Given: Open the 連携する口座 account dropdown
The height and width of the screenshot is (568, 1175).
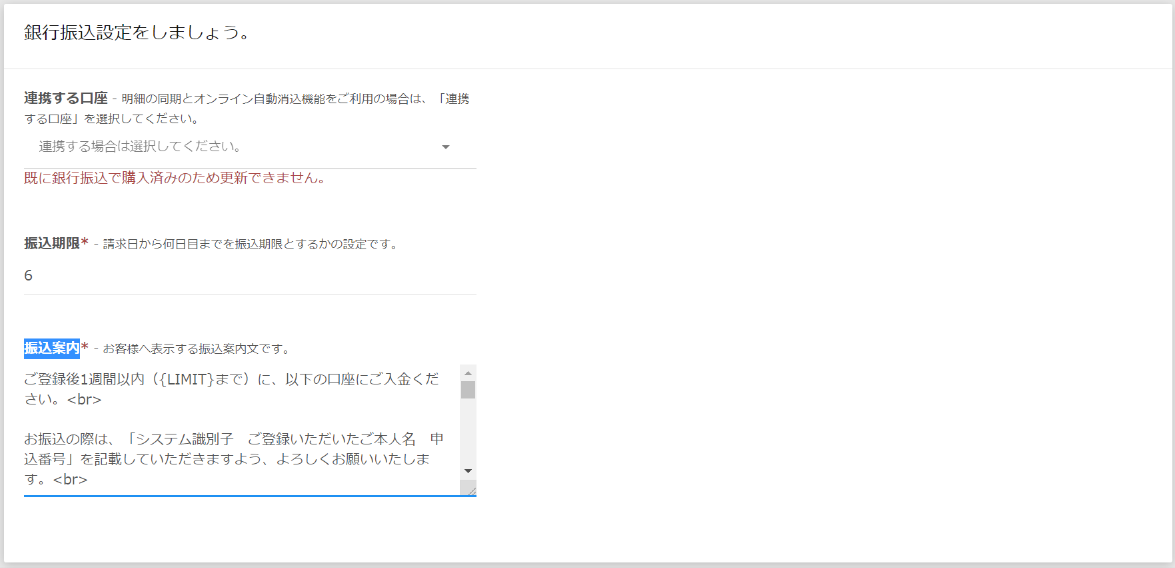Looking at the screenshot, I should pos(250,147).
